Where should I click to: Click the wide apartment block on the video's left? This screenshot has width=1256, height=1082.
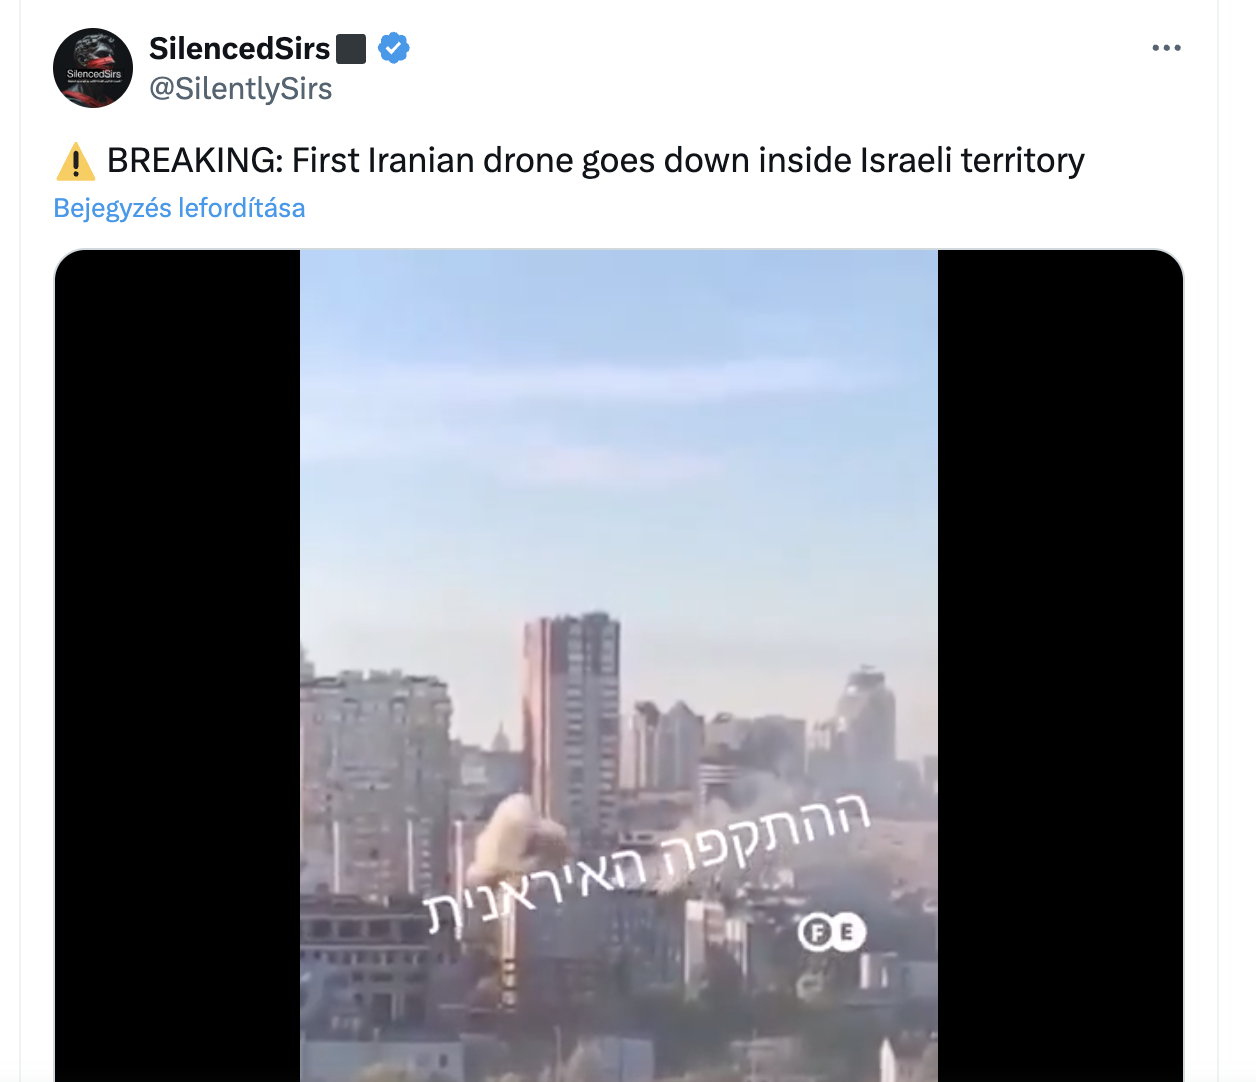[x=378, y=780]
